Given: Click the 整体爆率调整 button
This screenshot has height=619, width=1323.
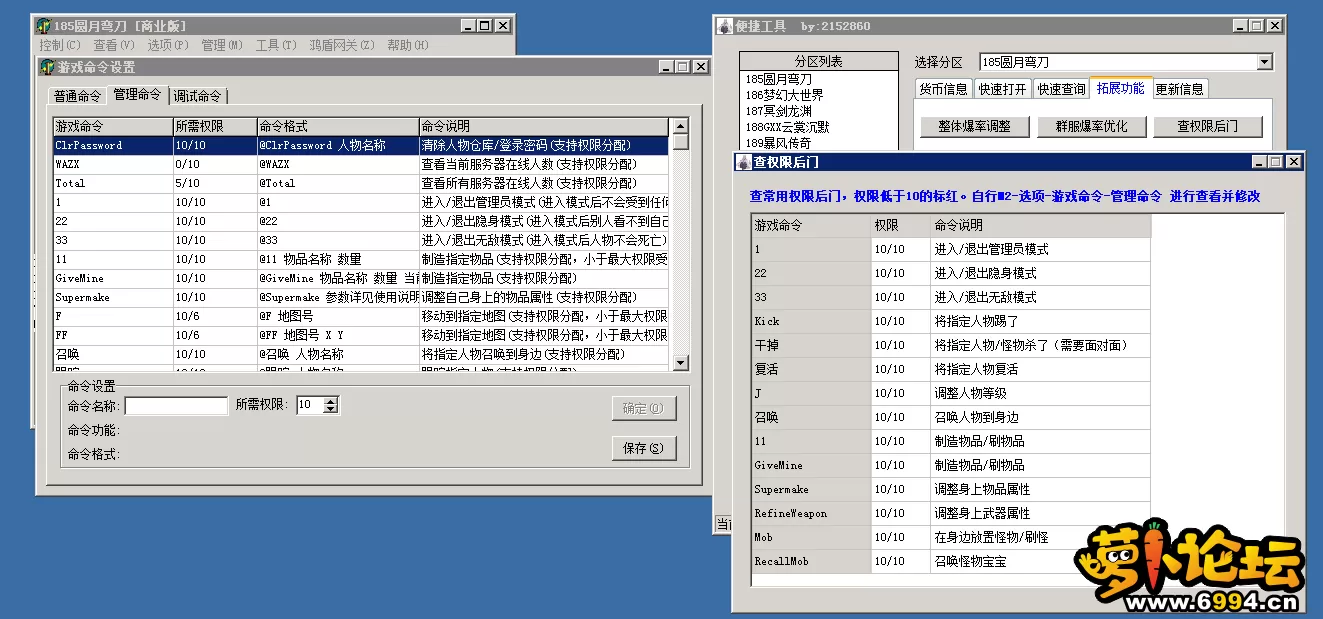Looking at the screenshot, I should point(974,126).
